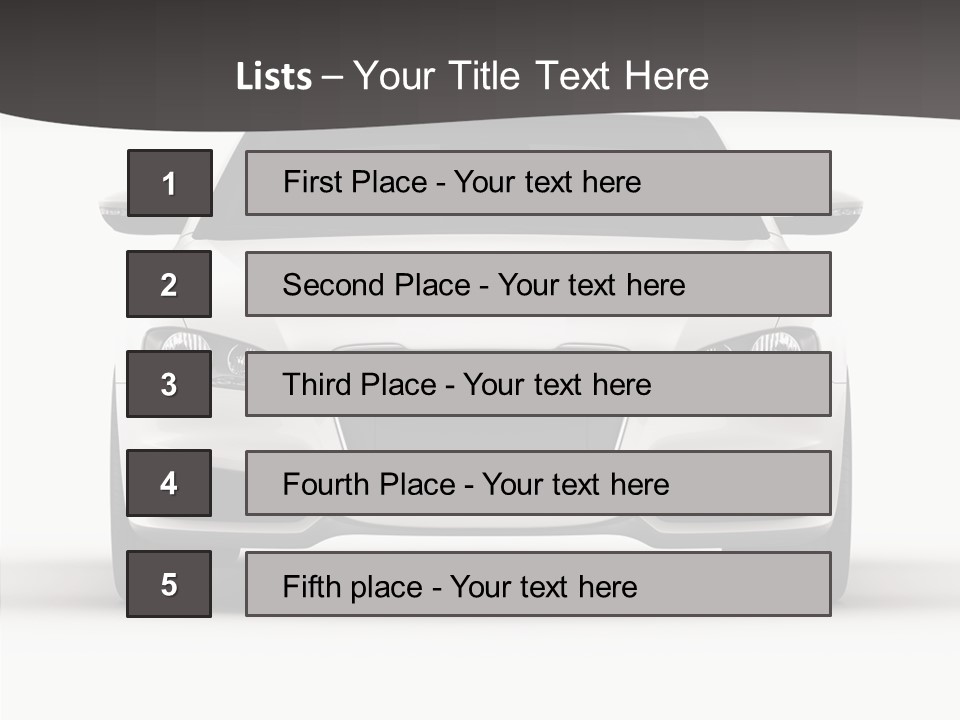The image size is (960, 720).
Task: Pick the number 3 box
Action: 169,384
